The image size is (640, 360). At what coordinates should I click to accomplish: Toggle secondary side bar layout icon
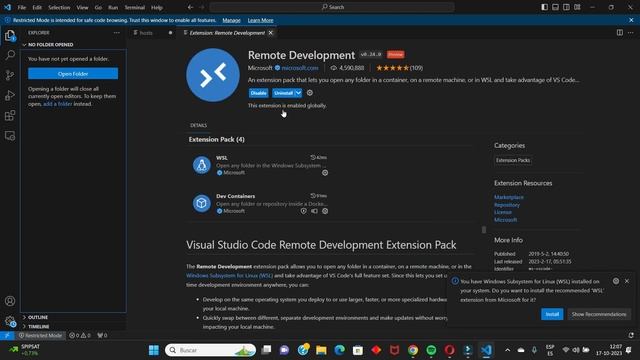click(x=567, y=7)
